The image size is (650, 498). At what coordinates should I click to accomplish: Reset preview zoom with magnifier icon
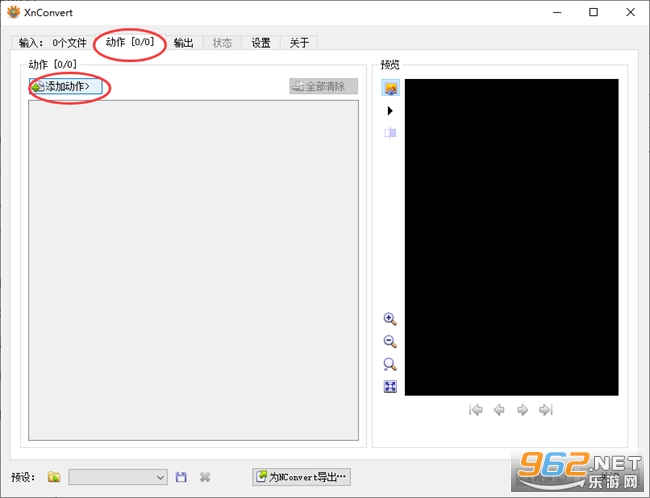coord(390,364)
